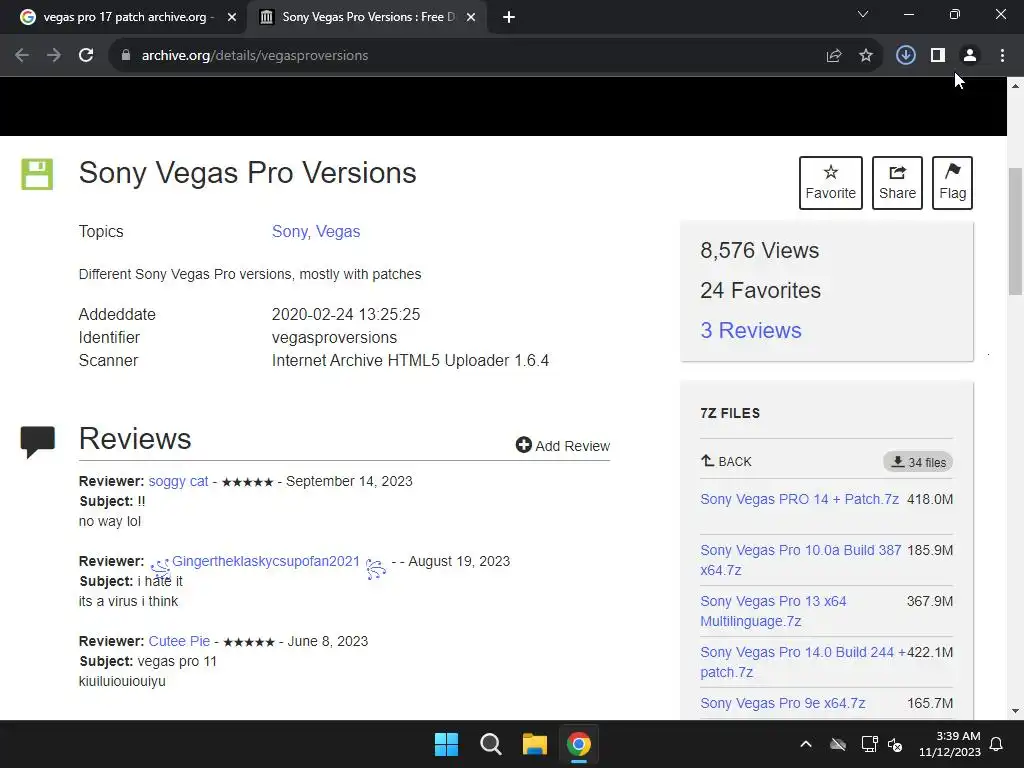Click the 24 Favorites text
The height and width of the screenshot is (768, 1024).
pos(760,291)
